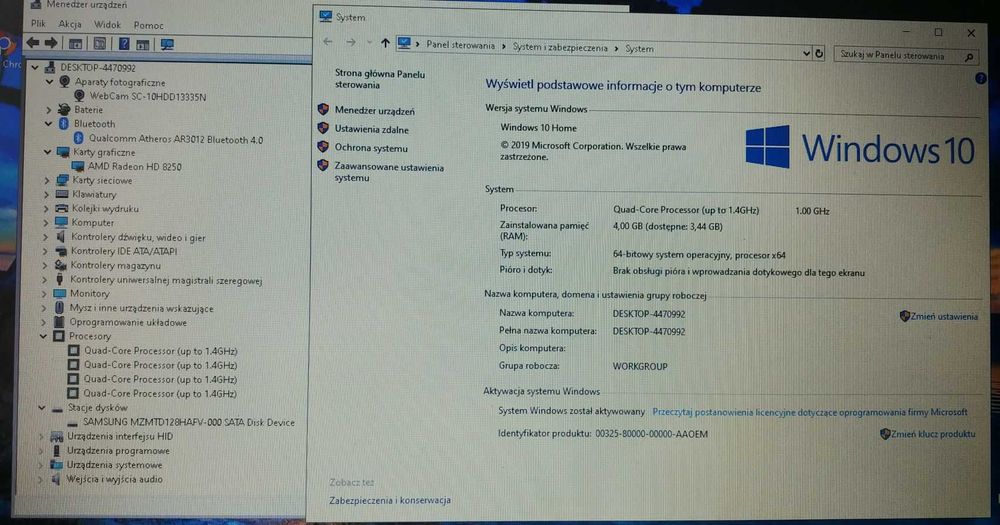Expand the Baterie category
The image size is (1000, 525).
coord(48,110)
